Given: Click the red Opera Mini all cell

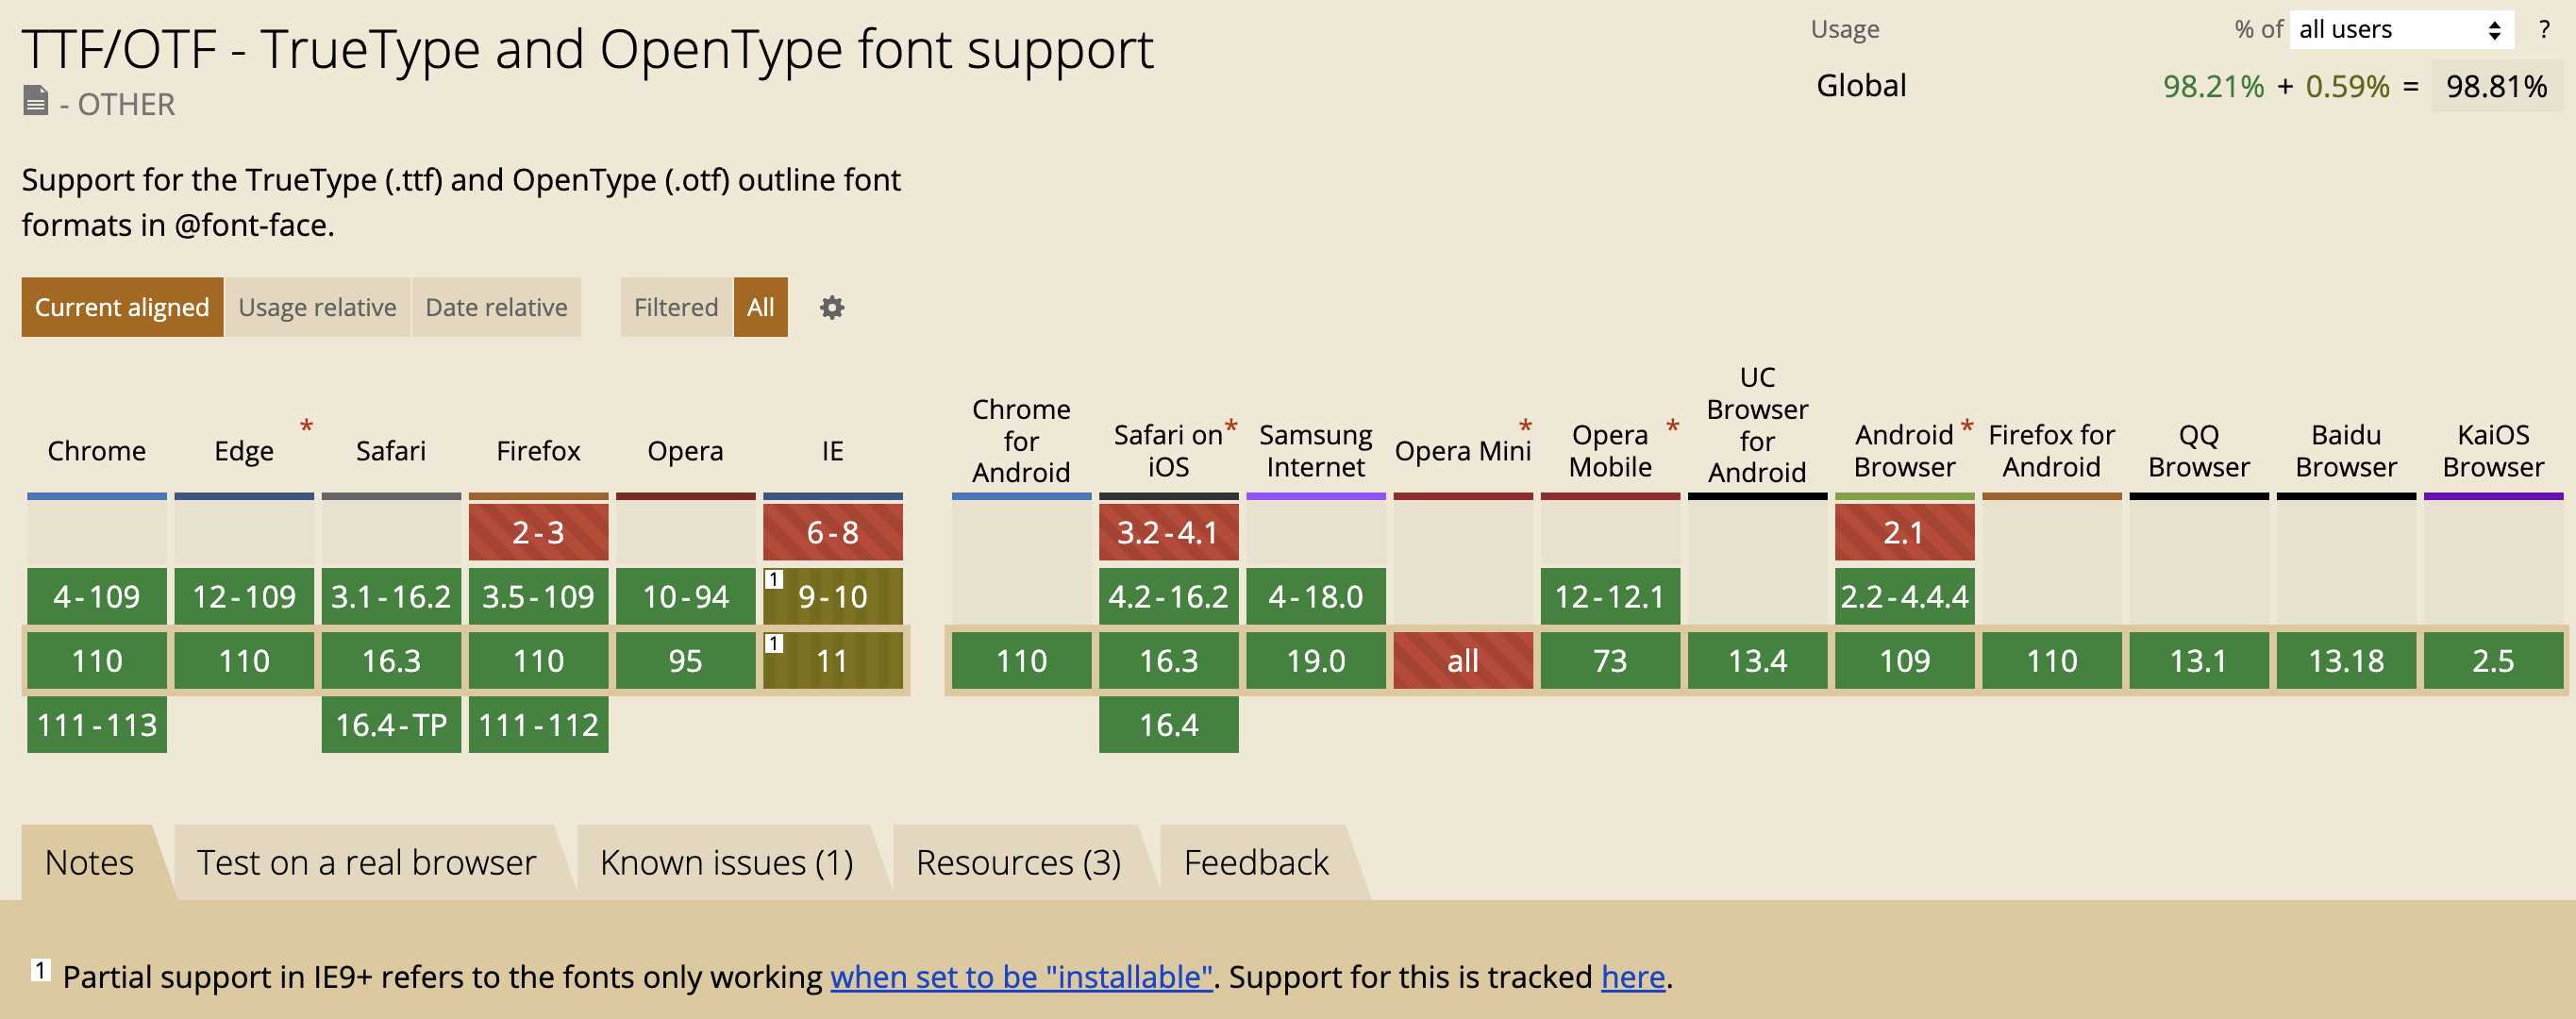Looking at the screenshot, I should point(1462,660).
